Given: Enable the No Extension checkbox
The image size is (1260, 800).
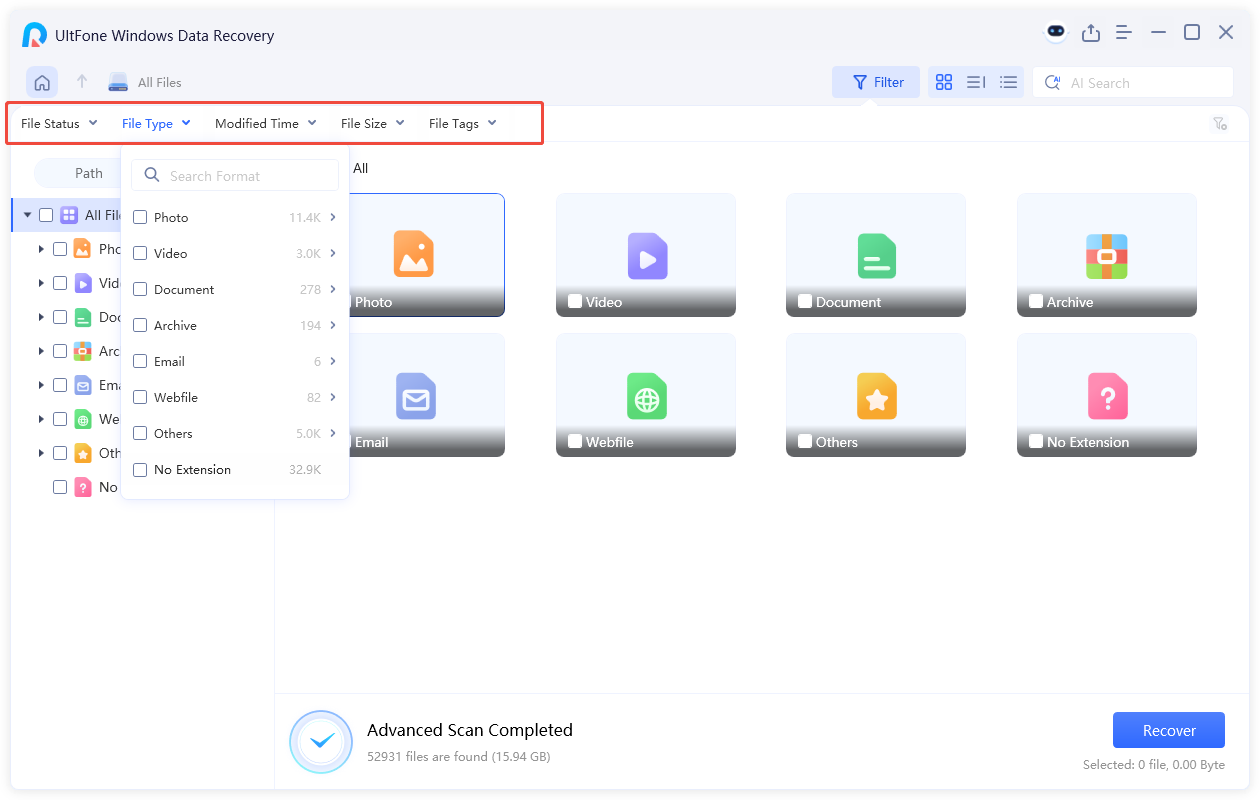Looking at the screenshot, I should (140, 469).
